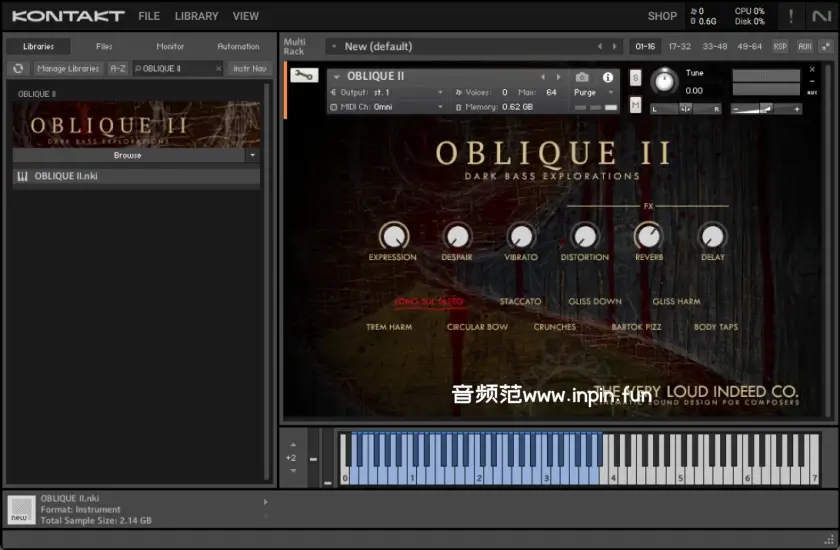Expand the dropdown arrow beside Browse
840x550 pixels.
tap(252, 156)
